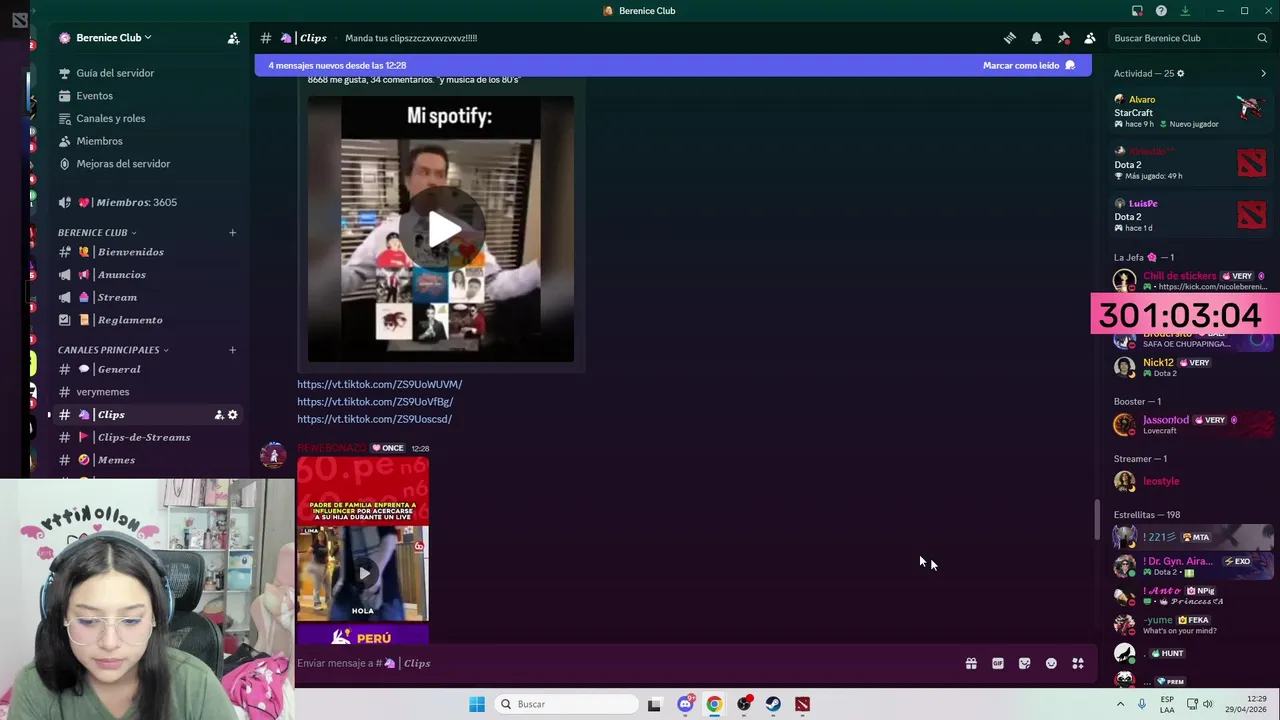Open -yume member profile

(x=1190, y=625)
